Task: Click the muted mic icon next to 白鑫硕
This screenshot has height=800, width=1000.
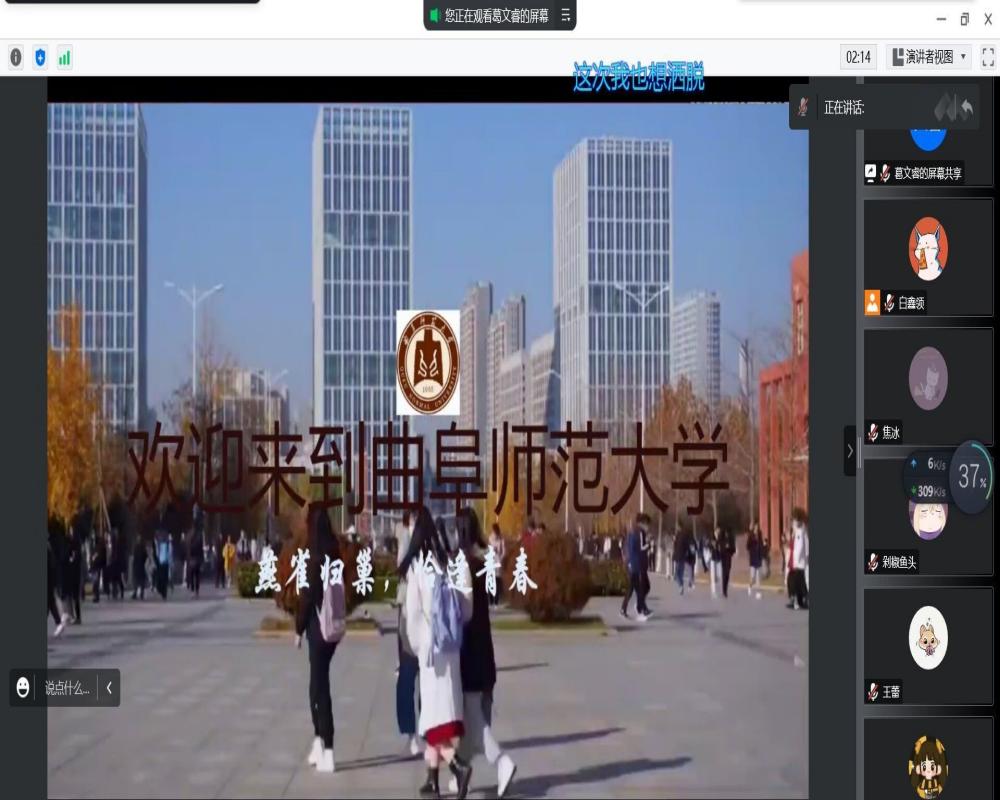Action: 888,303
